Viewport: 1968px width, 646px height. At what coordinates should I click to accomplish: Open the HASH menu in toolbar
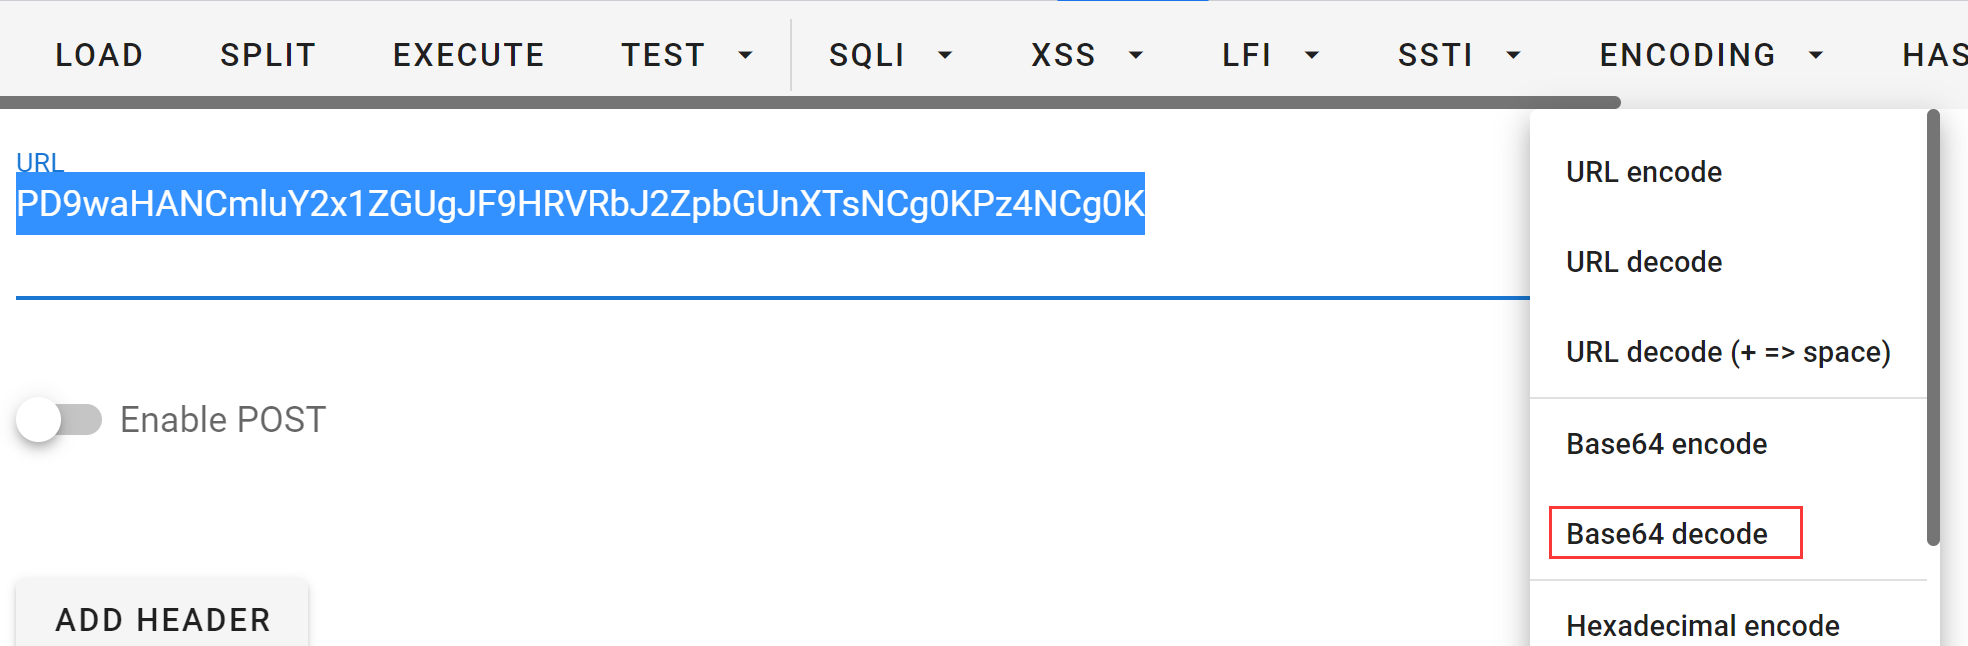pyautogui.click(x=1934, y=55)
